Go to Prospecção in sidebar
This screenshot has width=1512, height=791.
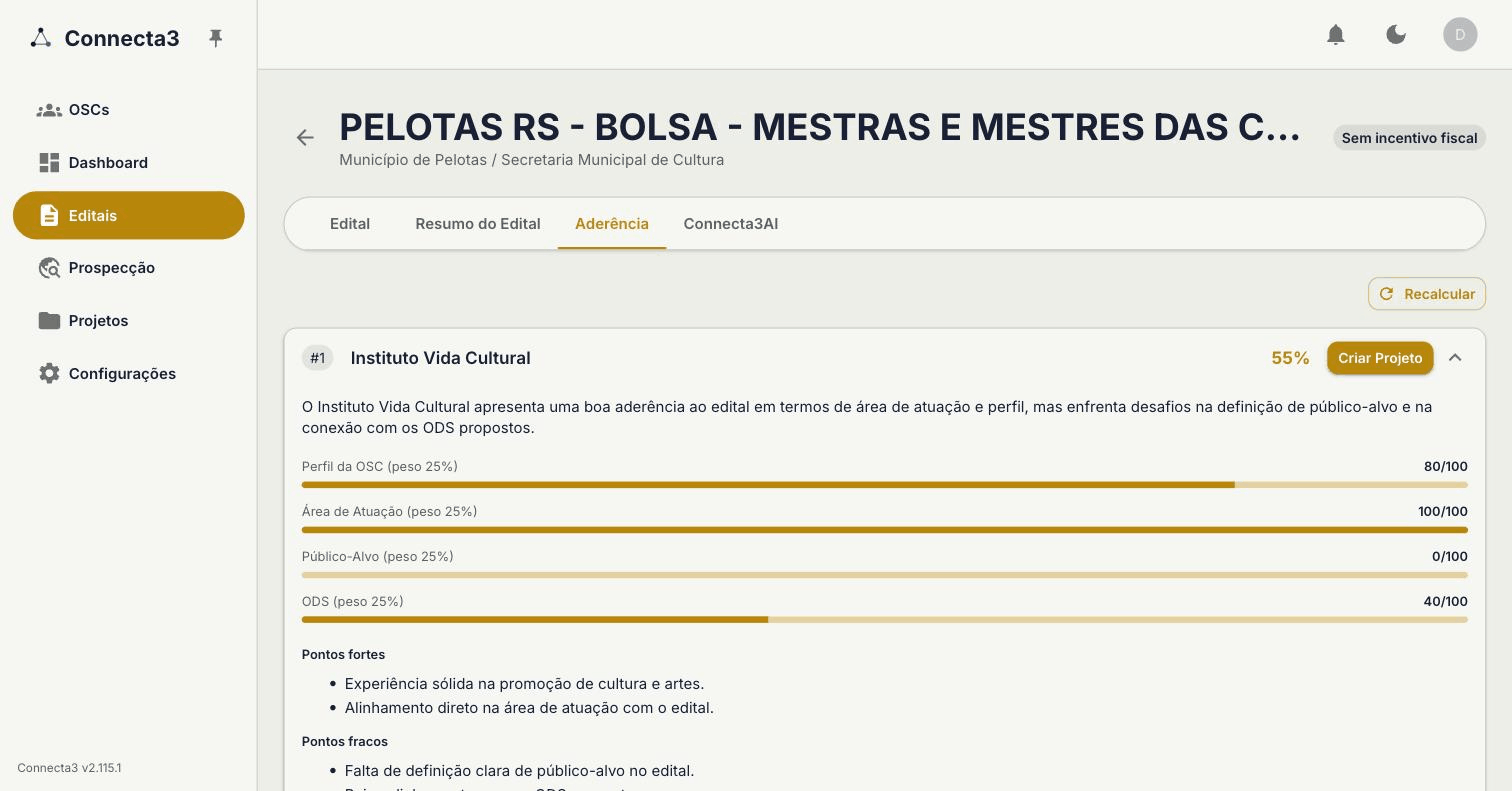[x=129, y=268]
